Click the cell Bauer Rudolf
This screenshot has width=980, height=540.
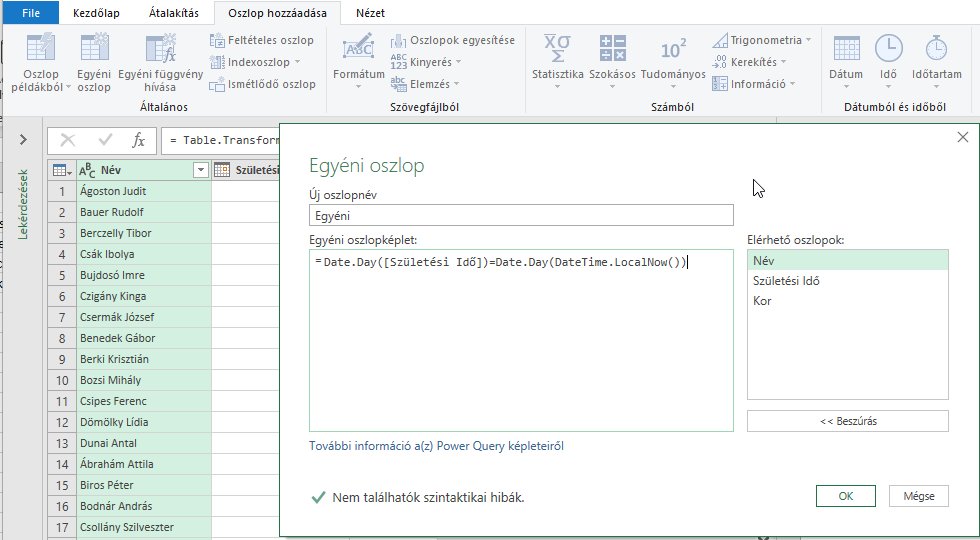coord(144,212)
